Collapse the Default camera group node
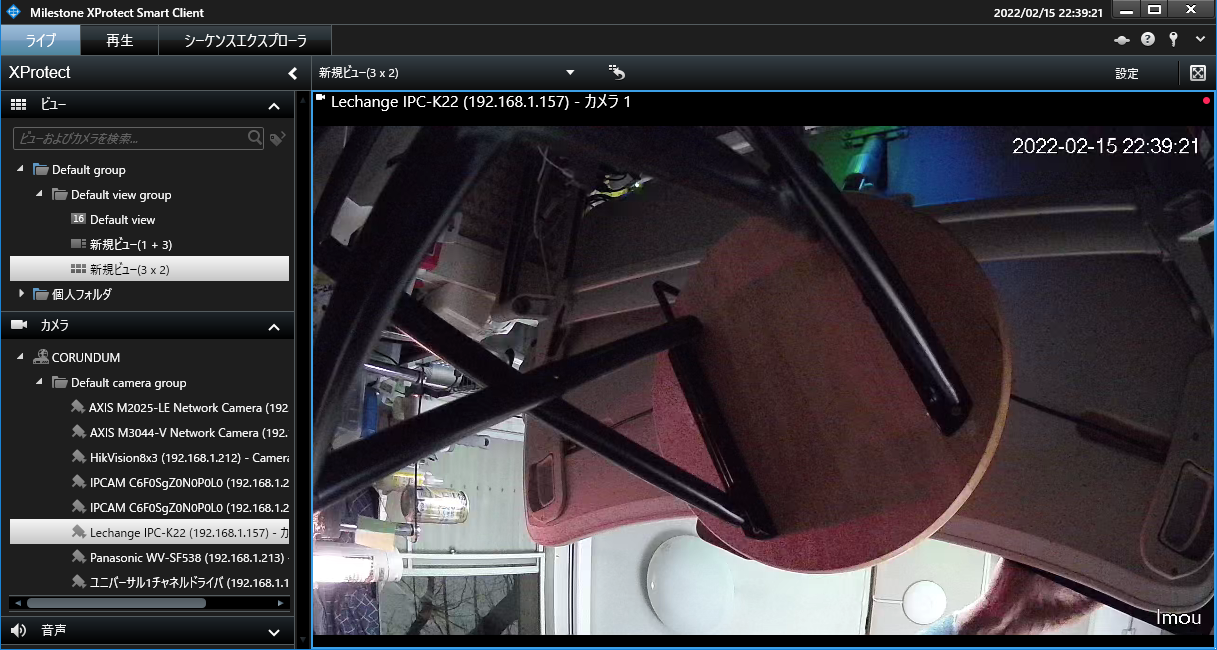This screenshot has width=1217, height=650. 40,383
